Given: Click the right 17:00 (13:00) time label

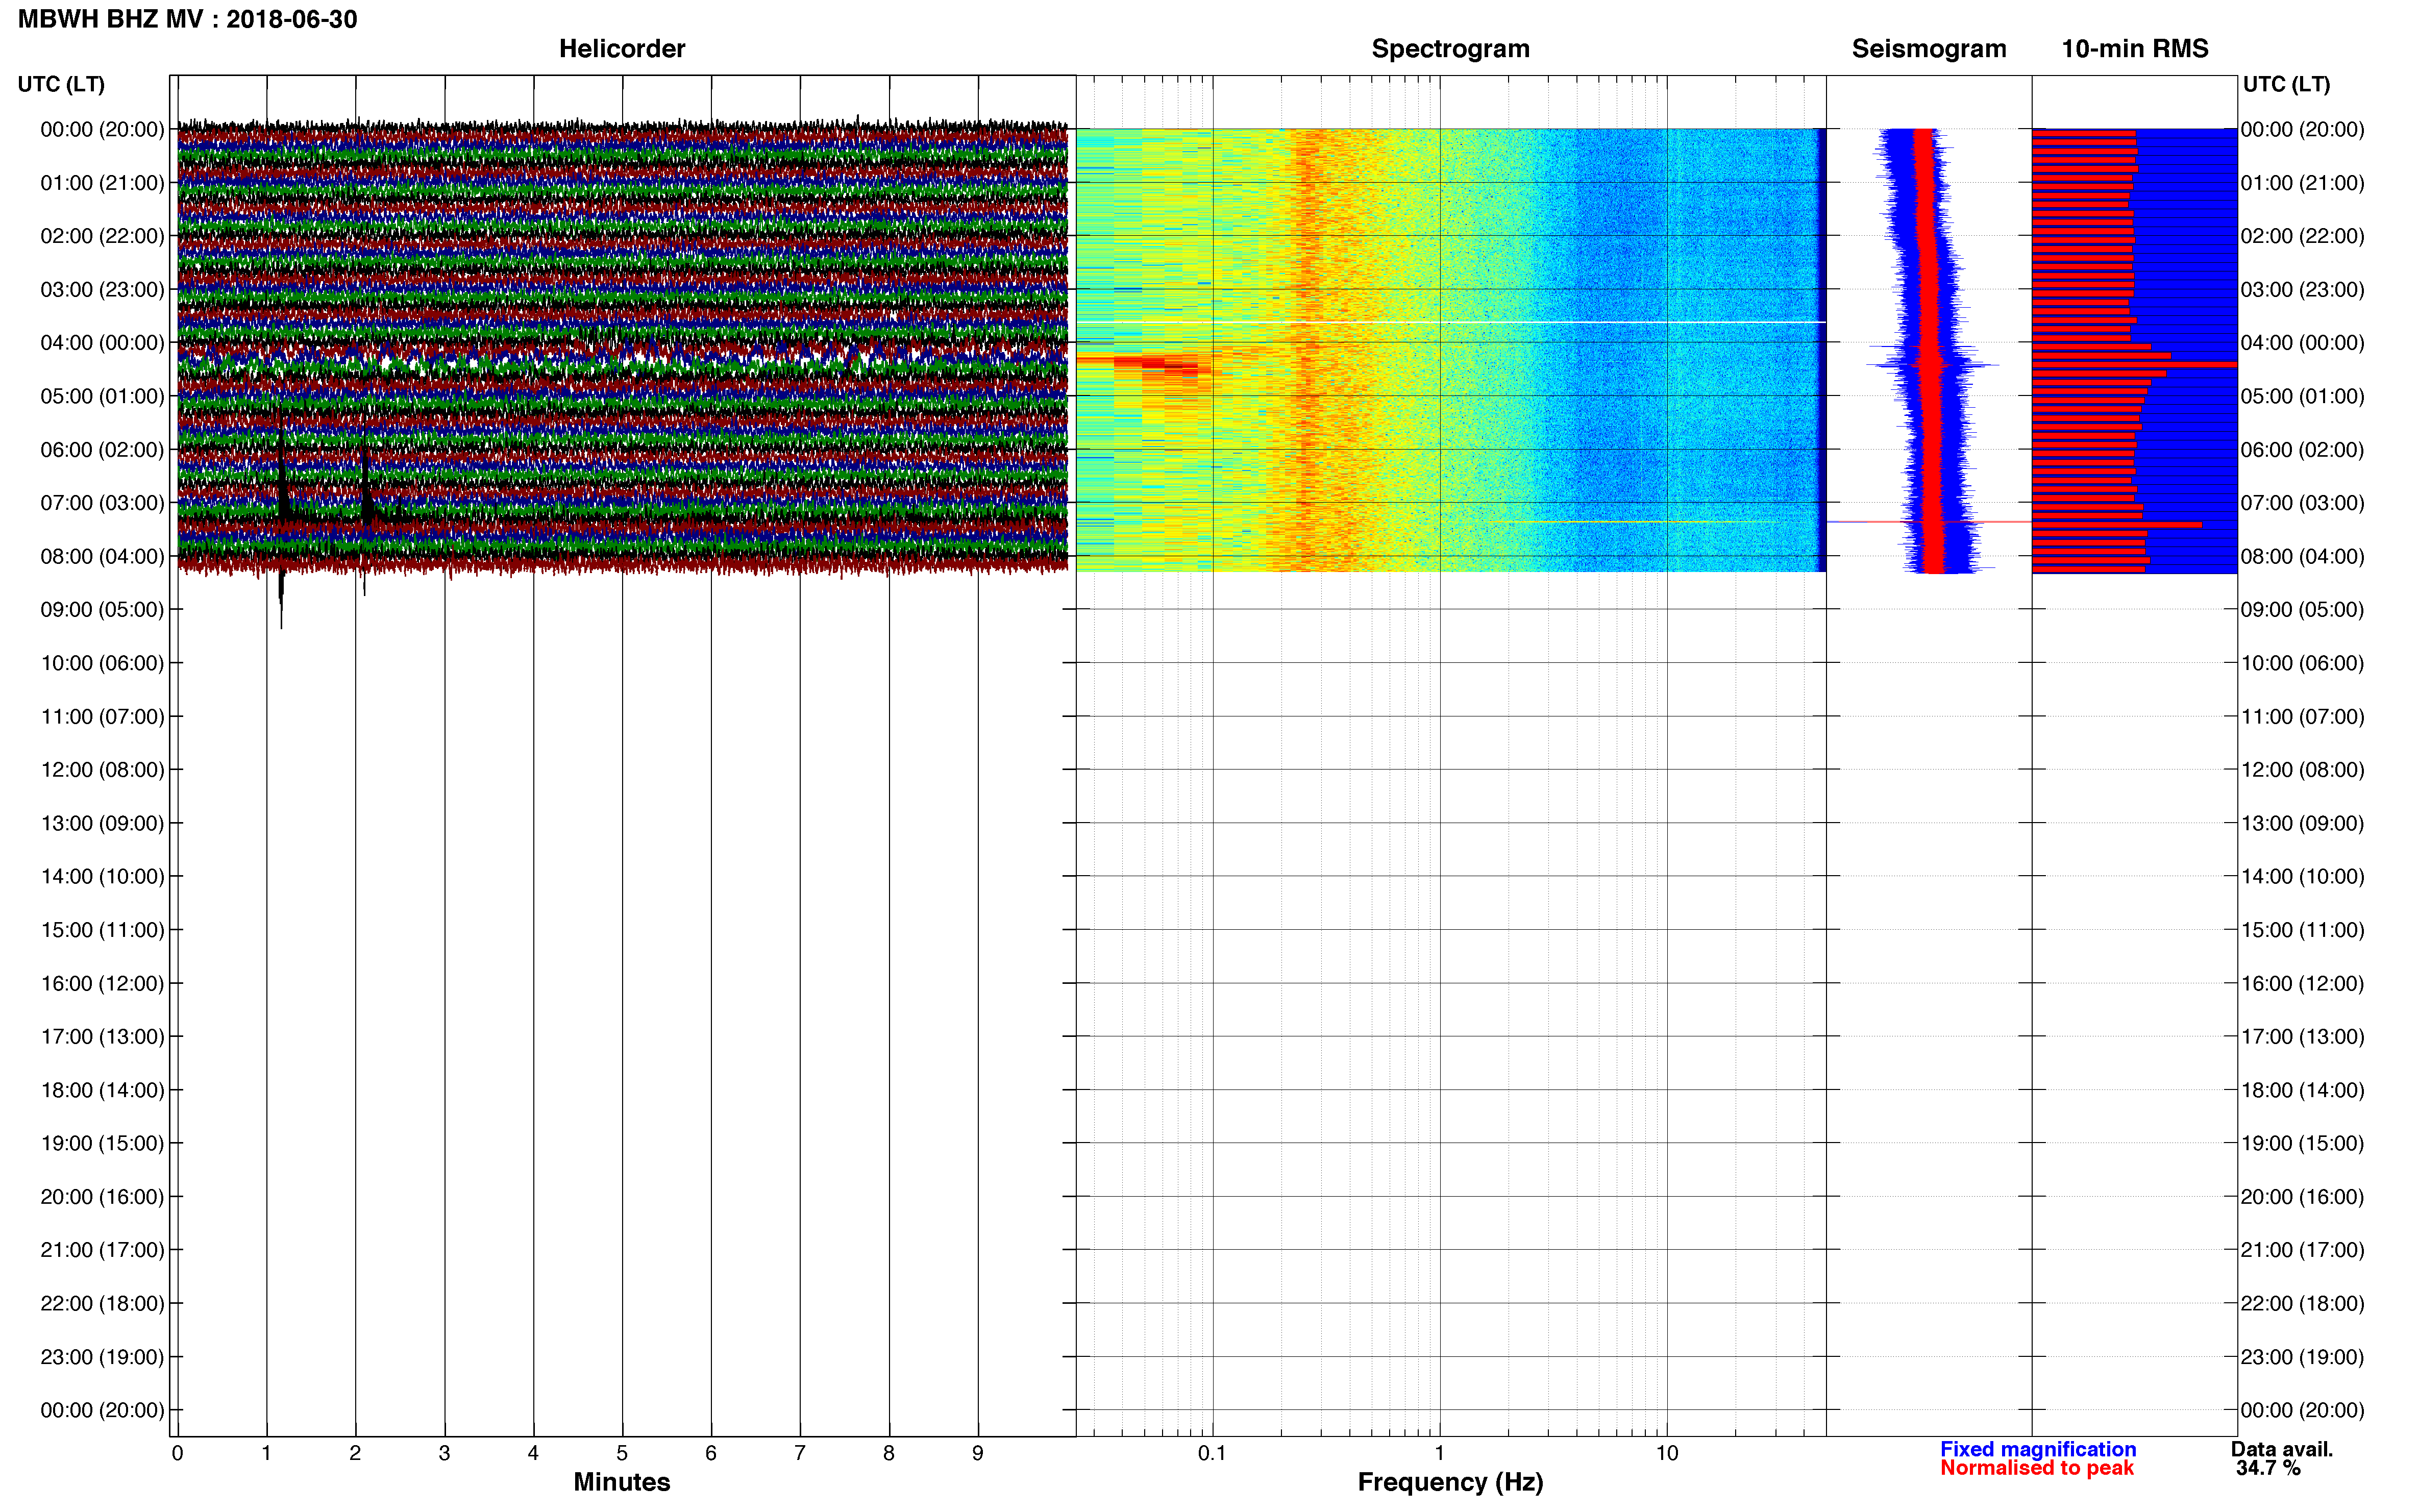Looking at the screenshot, I should [x=2302, y=1037].
